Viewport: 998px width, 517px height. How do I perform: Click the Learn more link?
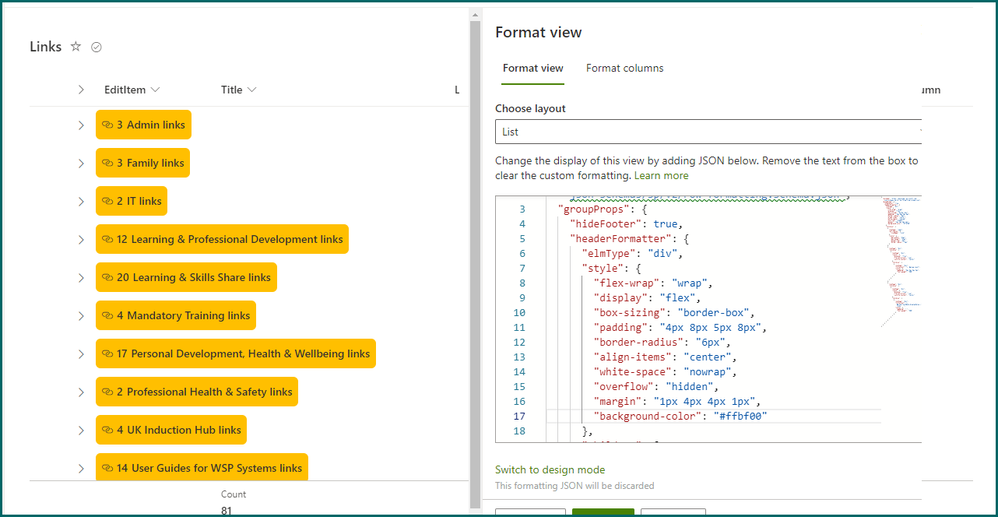click(661, 175)
